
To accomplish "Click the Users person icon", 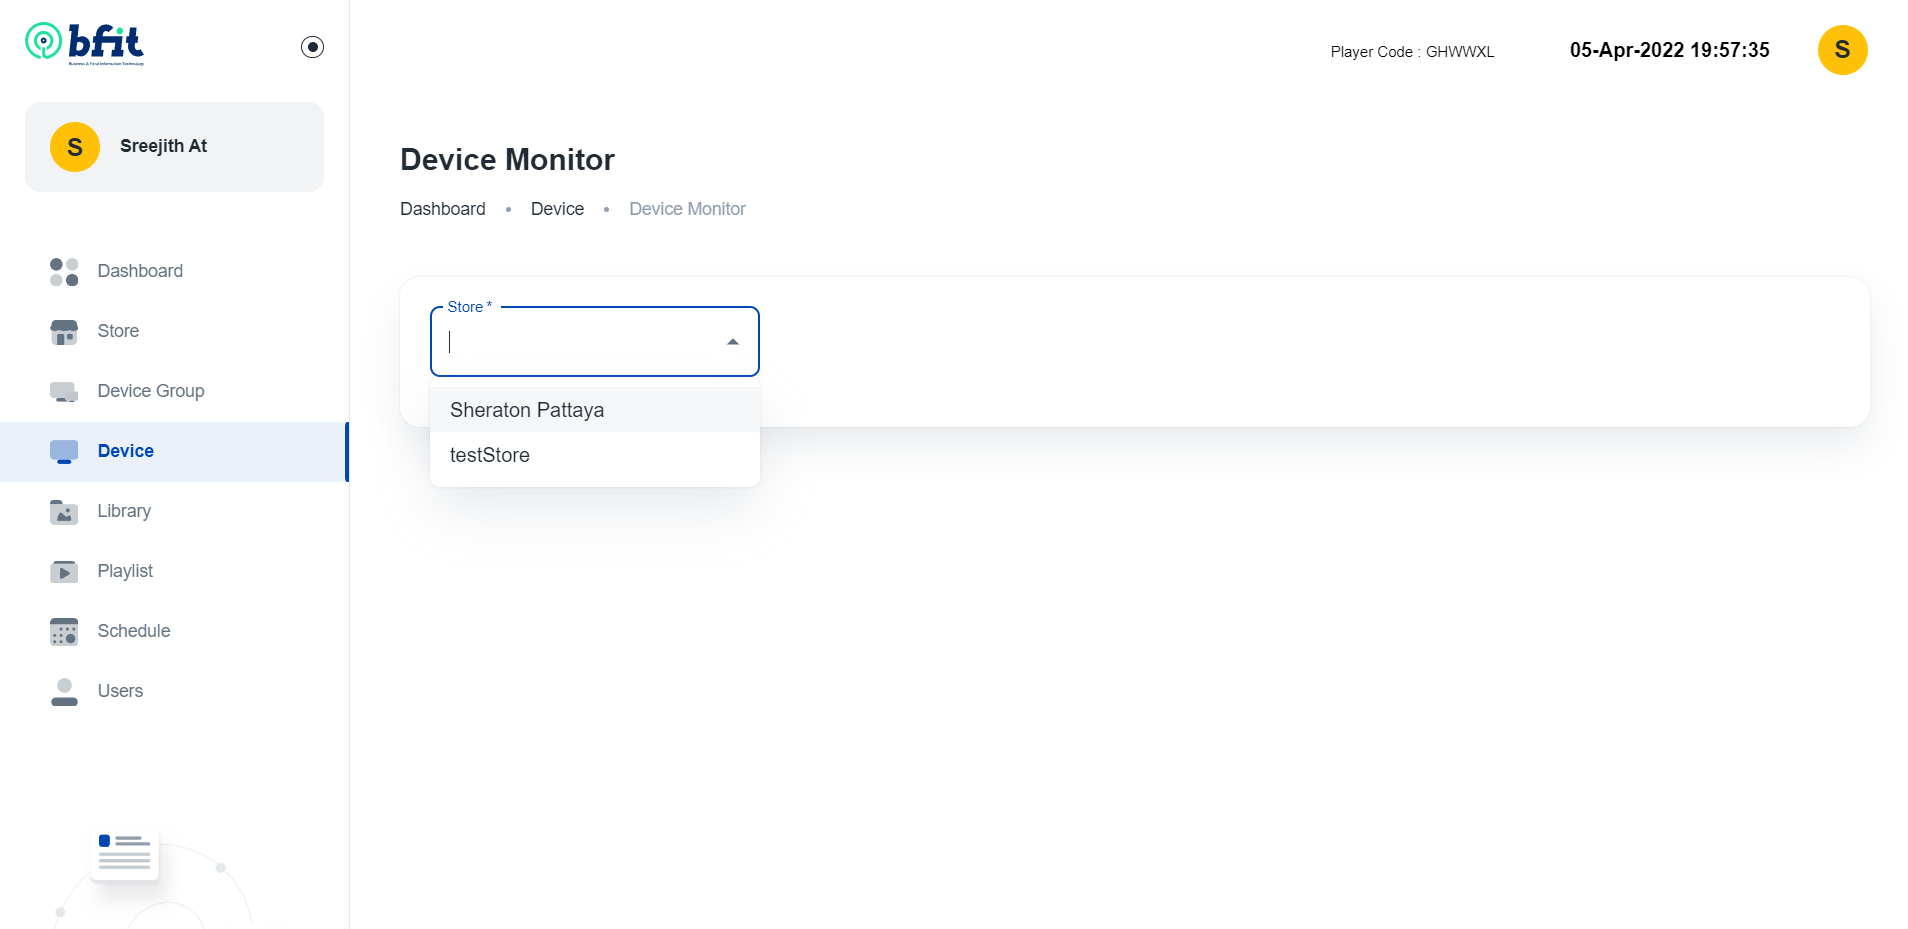I will coord(64,691).
